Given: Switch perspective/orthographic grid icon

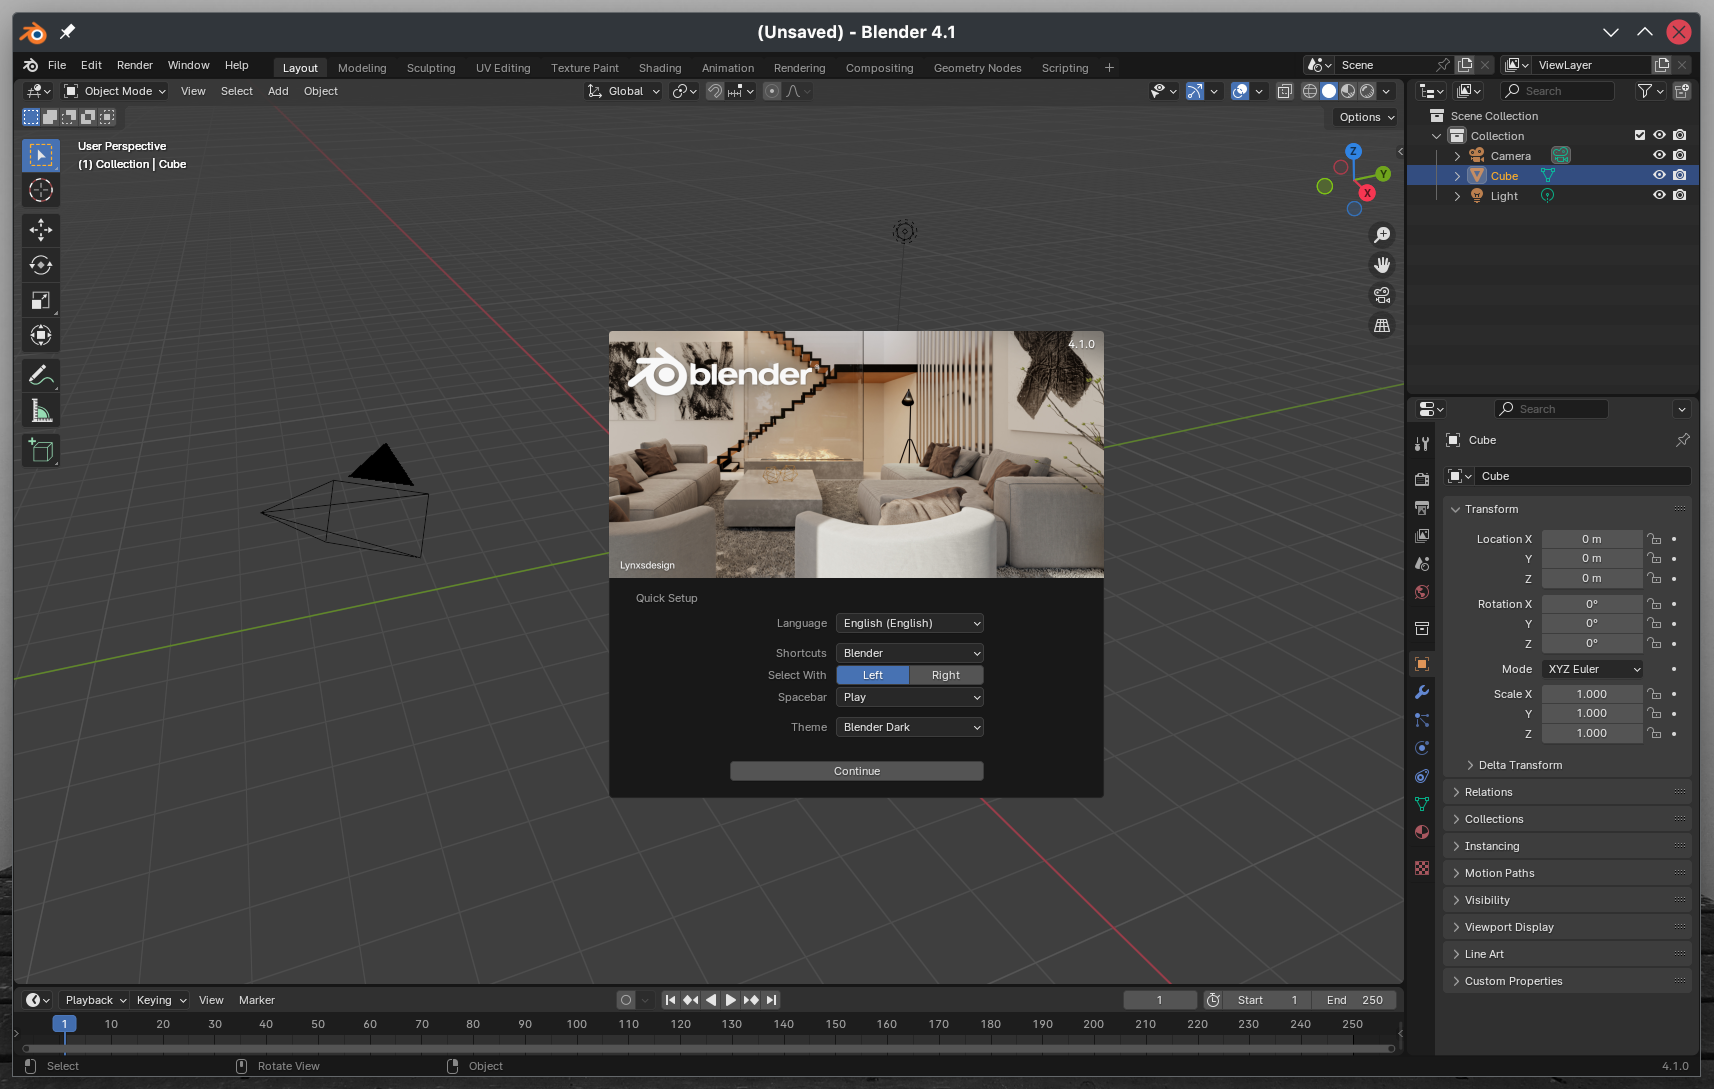Looking at the screenshot, I should pyautogui.click(x=1382, y=325).
